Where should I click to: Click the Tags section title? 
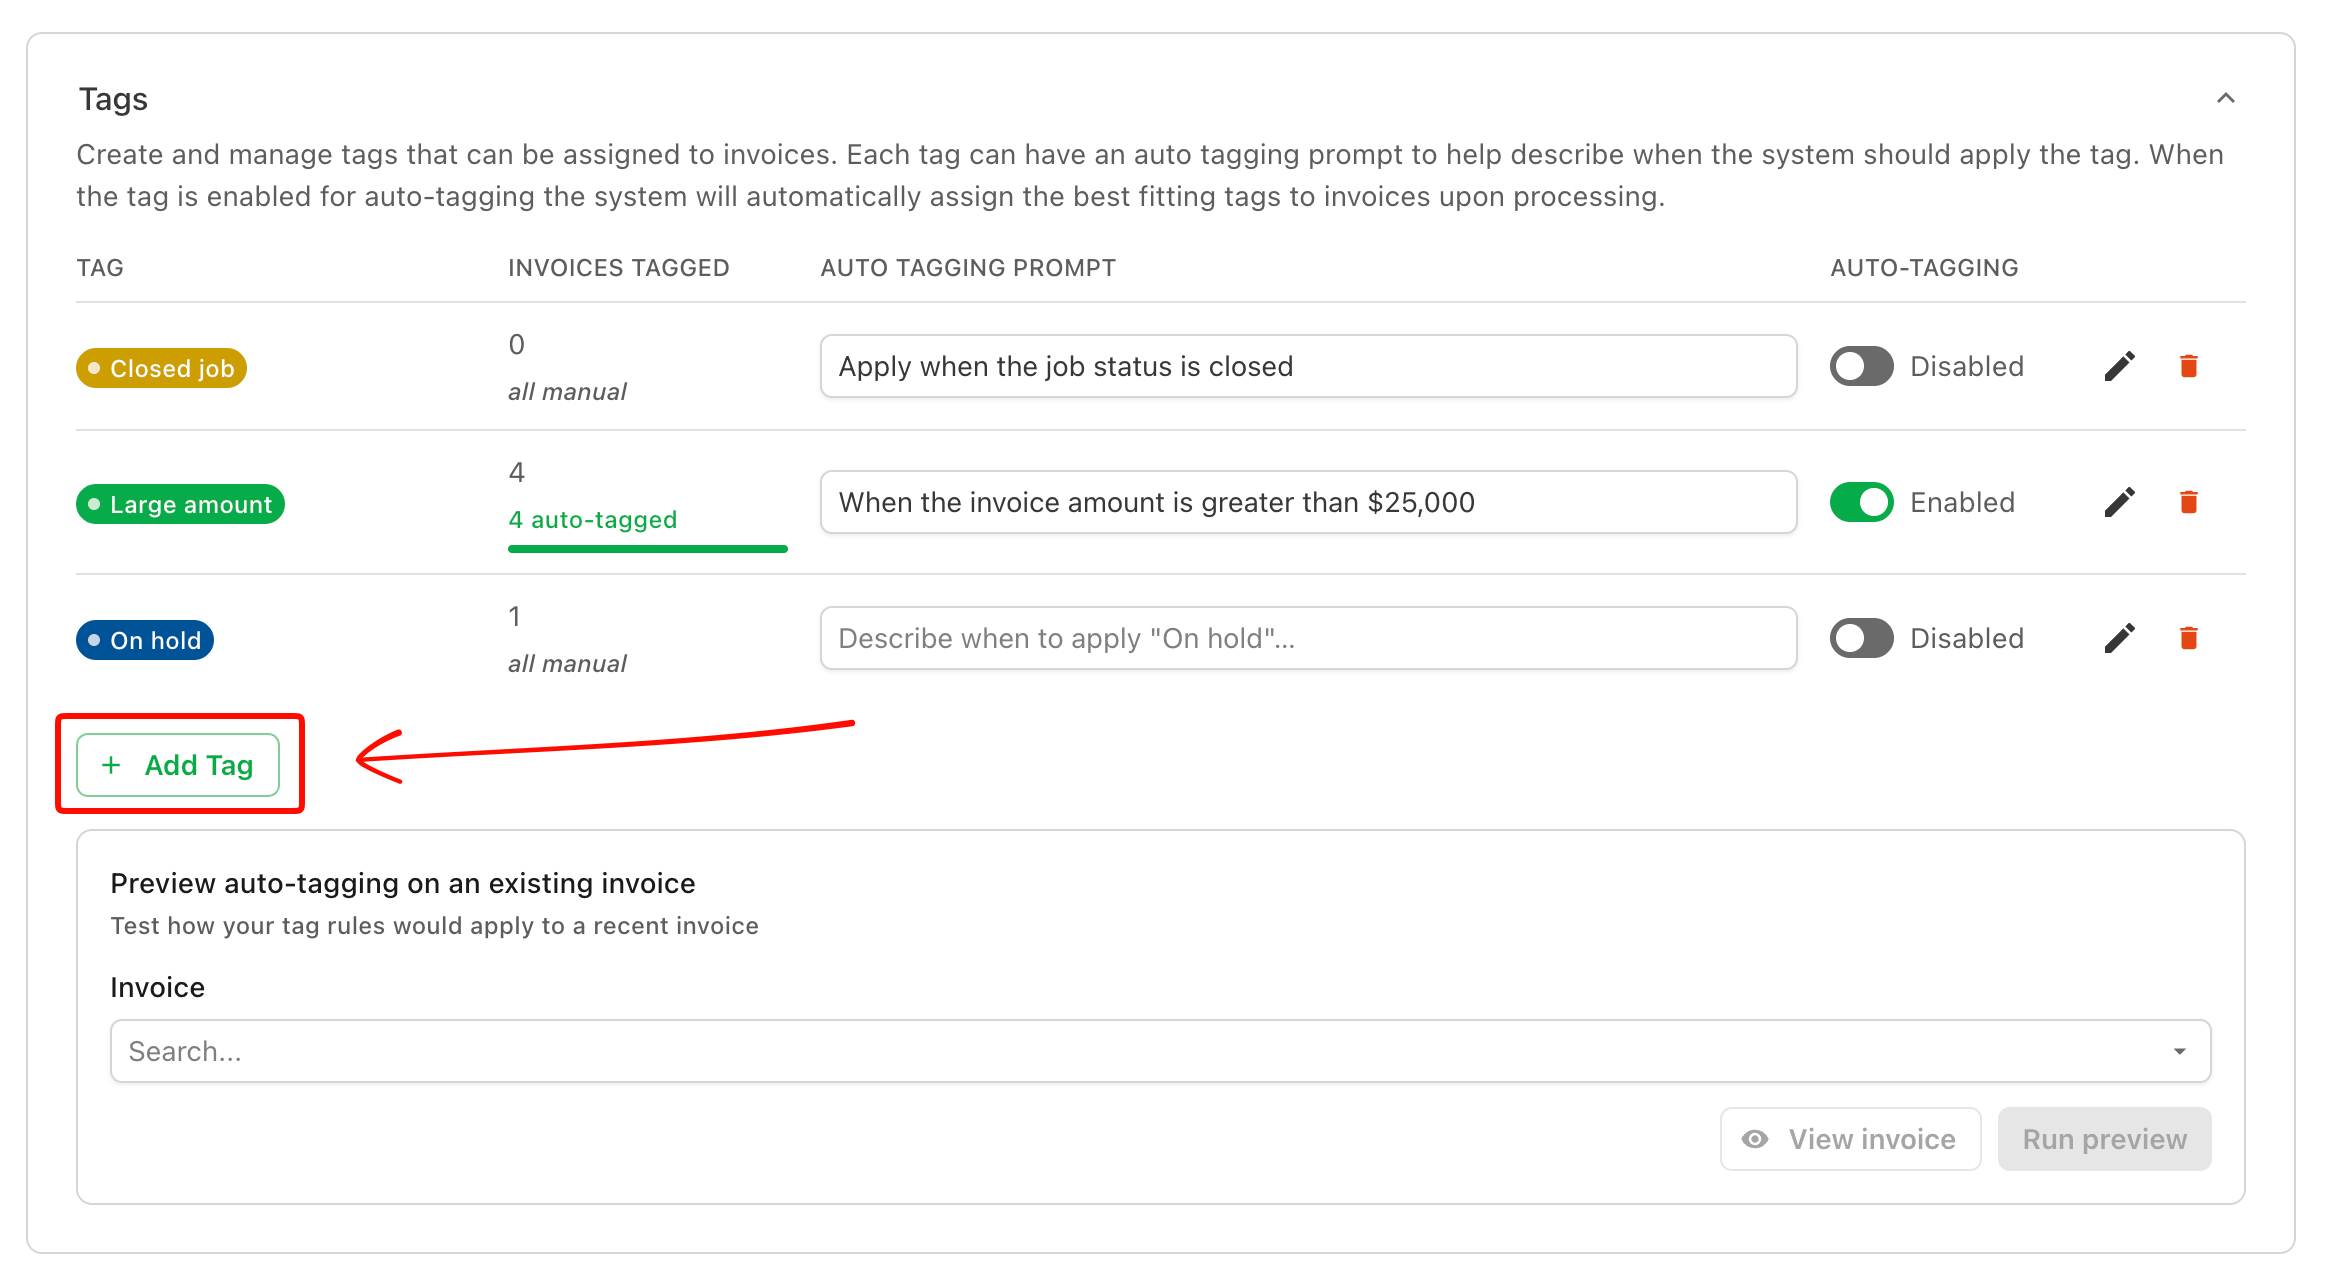(113, 100)
